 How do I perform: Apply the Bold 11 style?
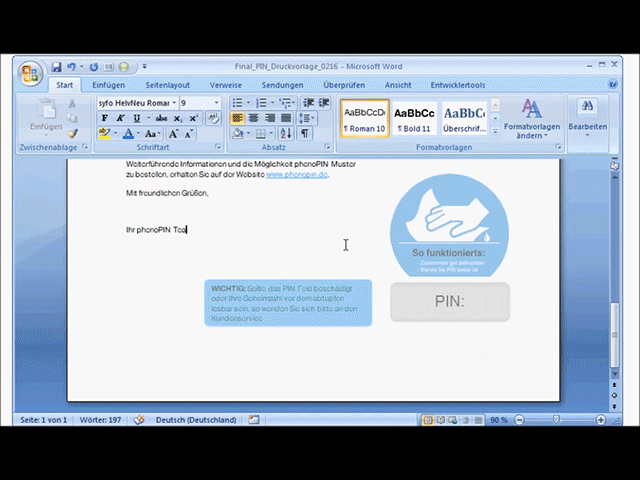point(414,119)
